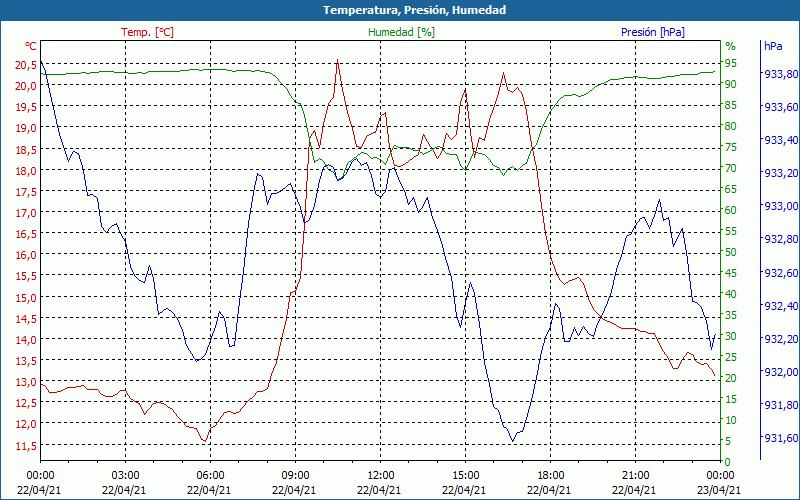
Task: Click the '931,80' pressure axis value
Action: coord(781,405)
